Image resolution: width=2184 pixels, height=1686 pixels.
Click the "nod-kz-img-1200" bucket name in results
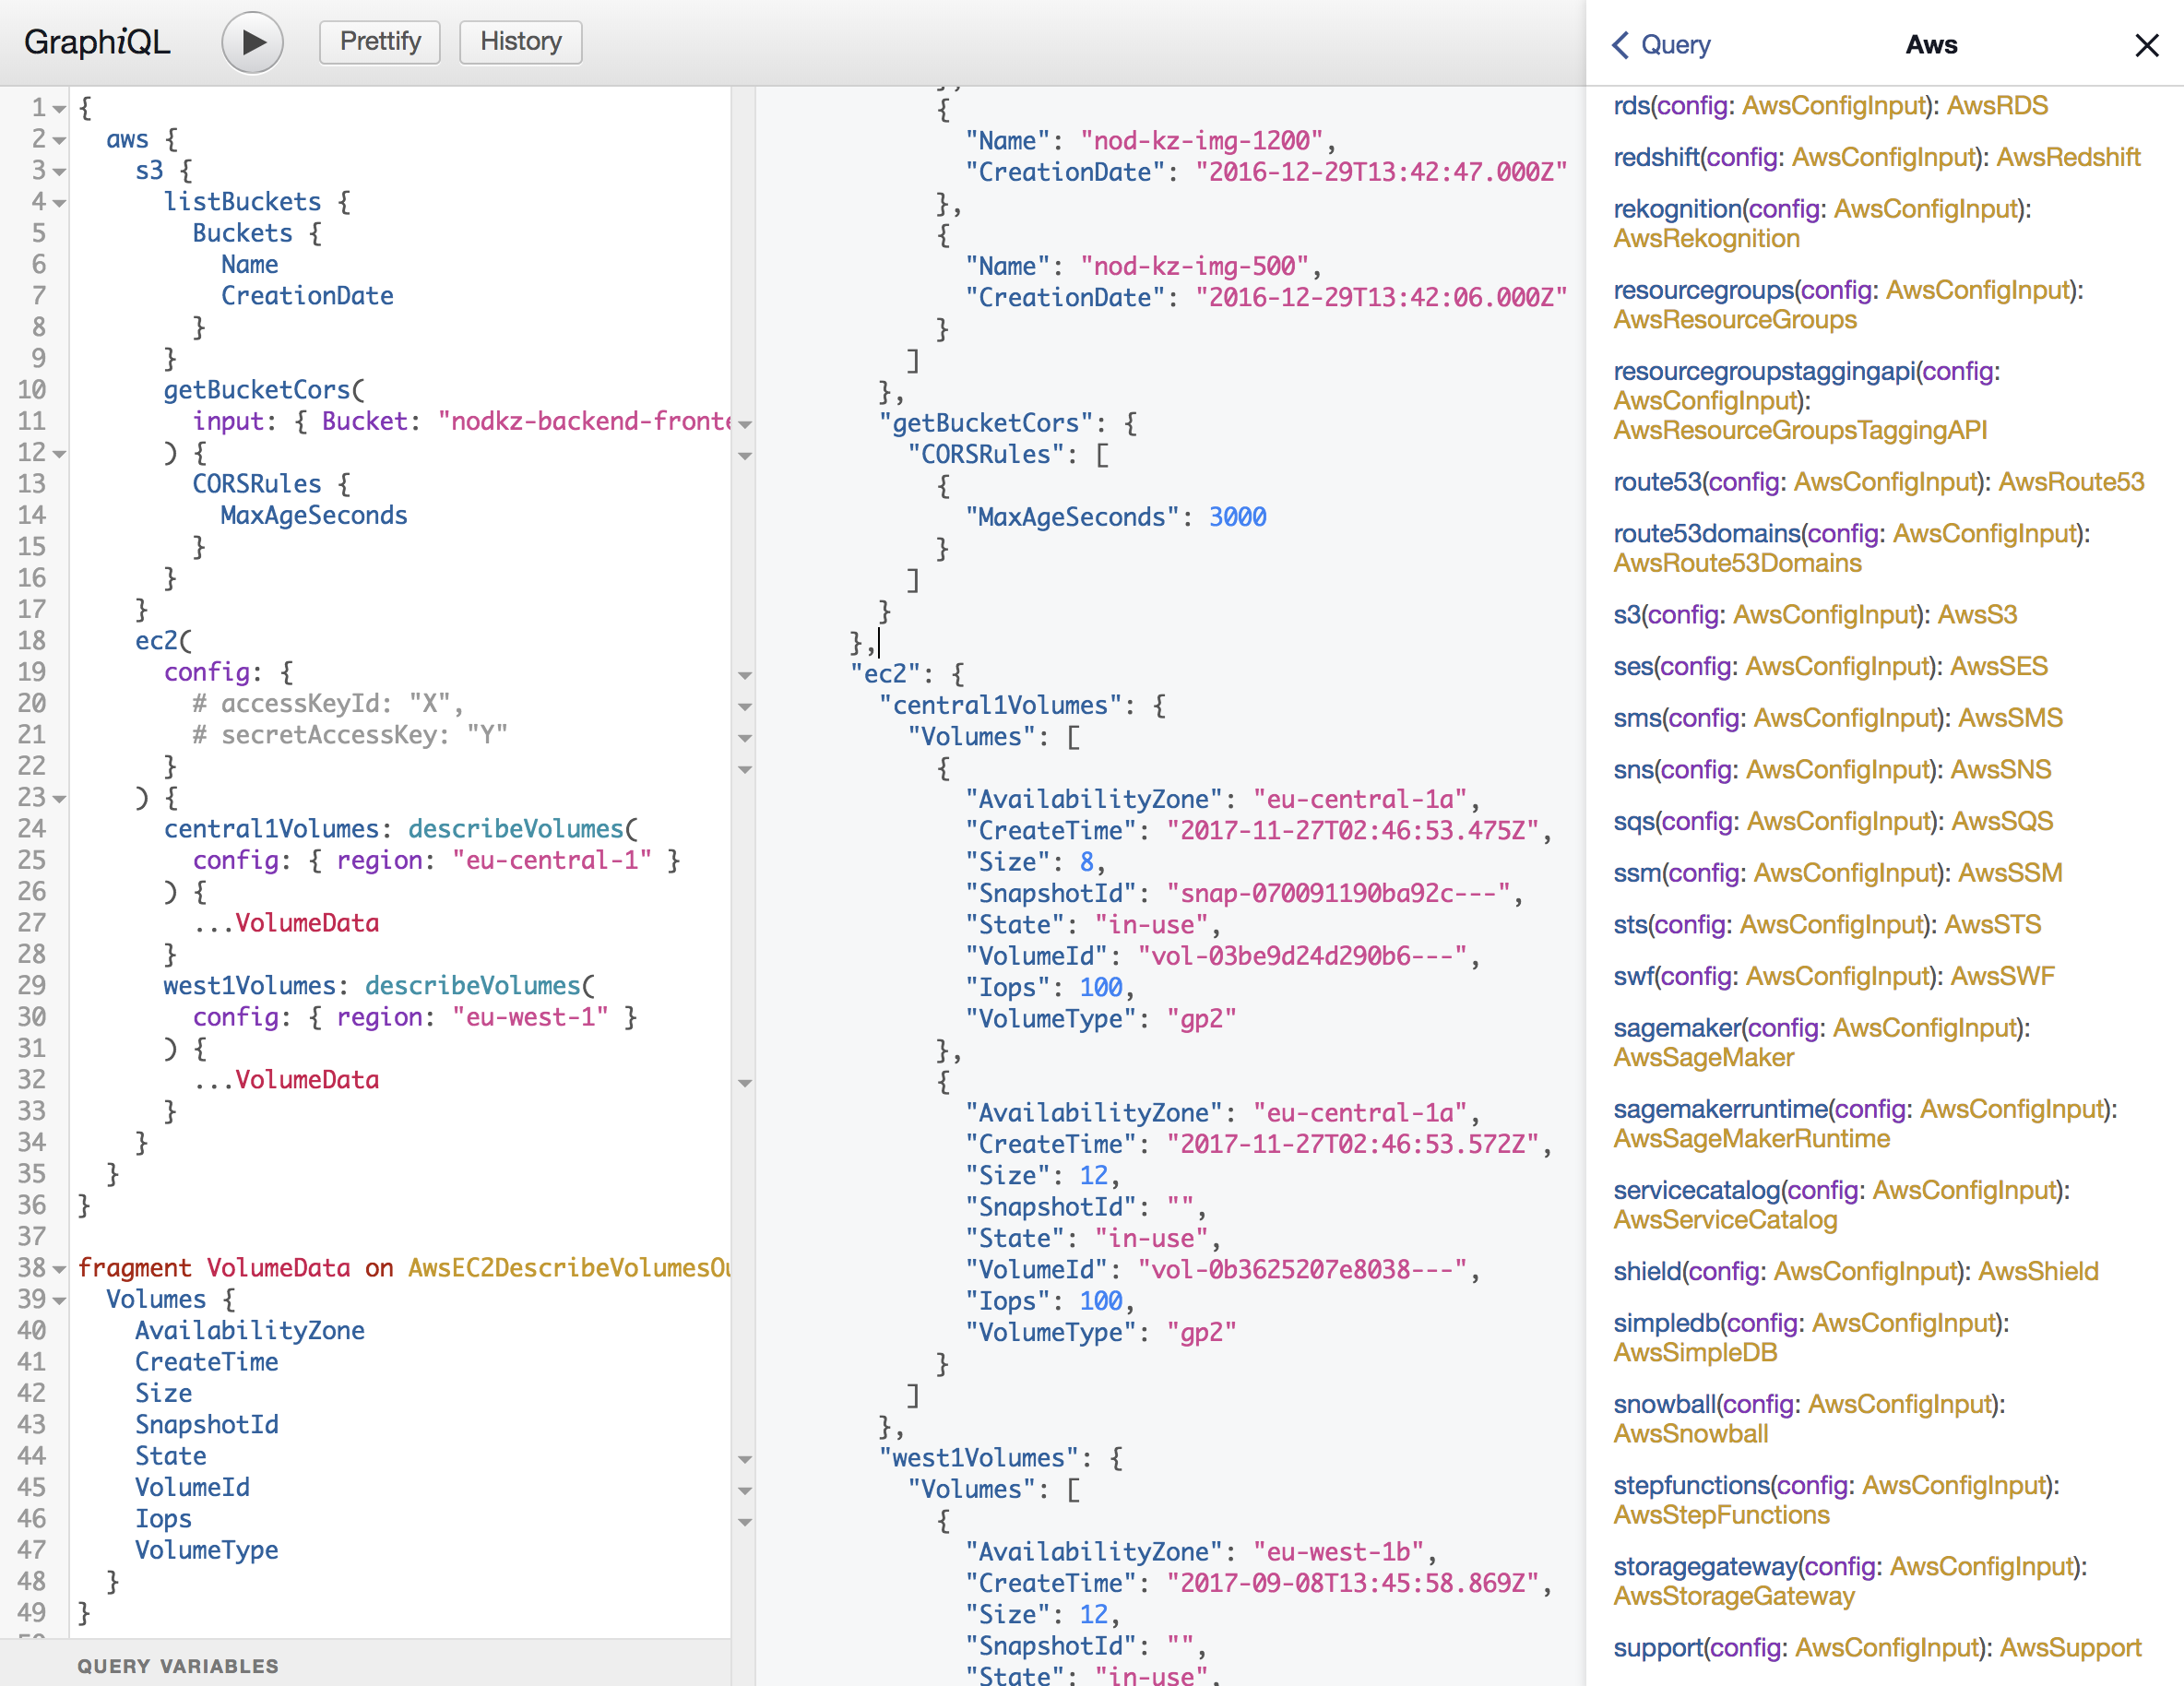[1201, 141]
